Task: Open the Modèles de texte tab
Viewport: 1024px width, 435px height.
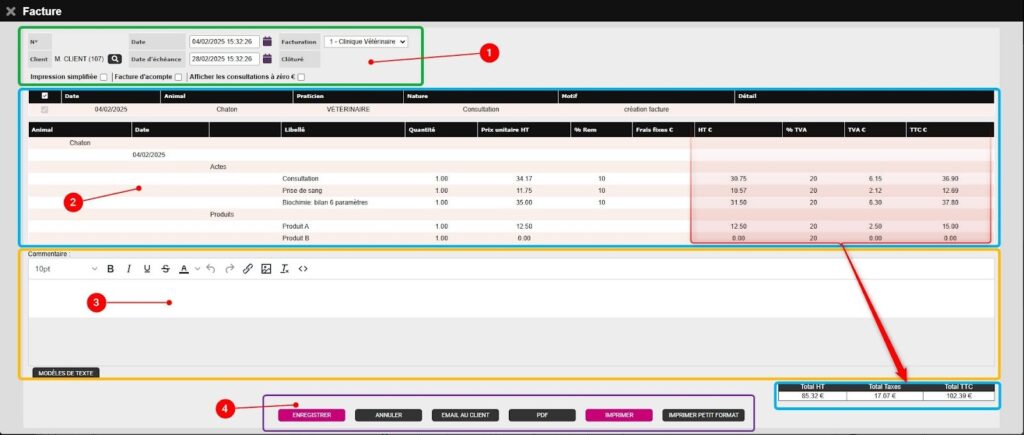Action: click(x=65, y=373)
